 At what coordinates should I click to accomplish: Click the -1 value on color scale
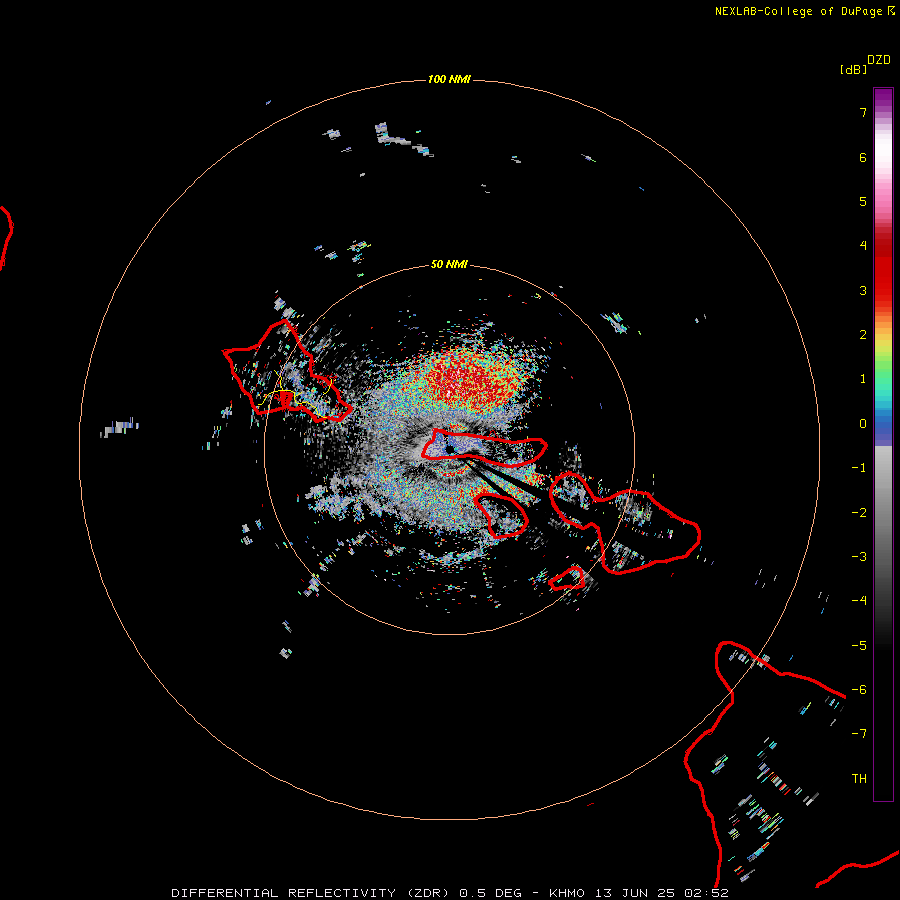(859, 468)
